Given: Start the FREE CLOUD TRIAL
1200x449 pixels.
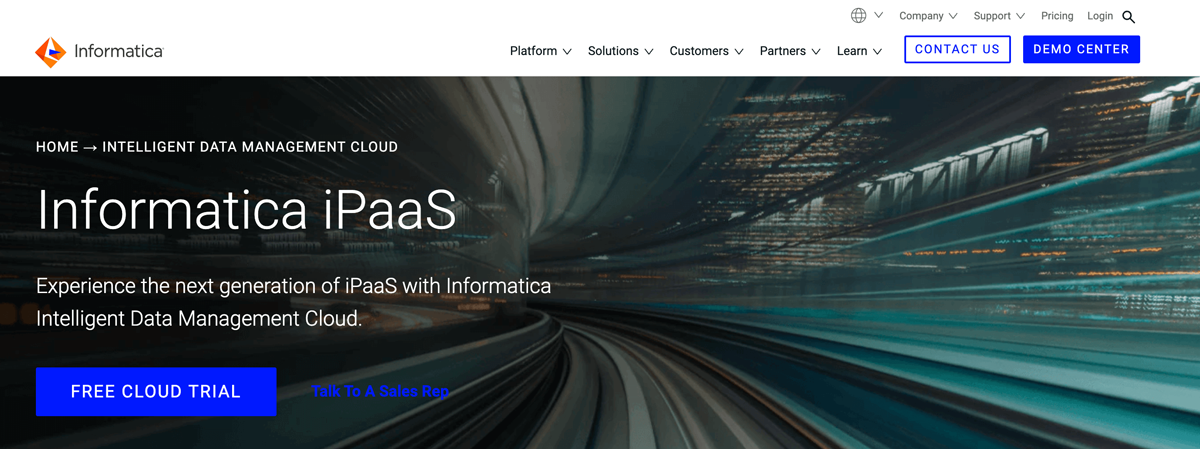Looking at the screenshot, I should point(156,392).
